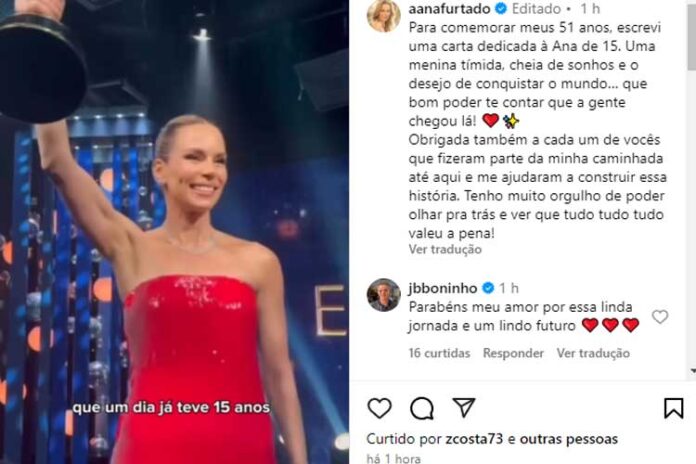View the 16 curtidas list

coord(439,353)
